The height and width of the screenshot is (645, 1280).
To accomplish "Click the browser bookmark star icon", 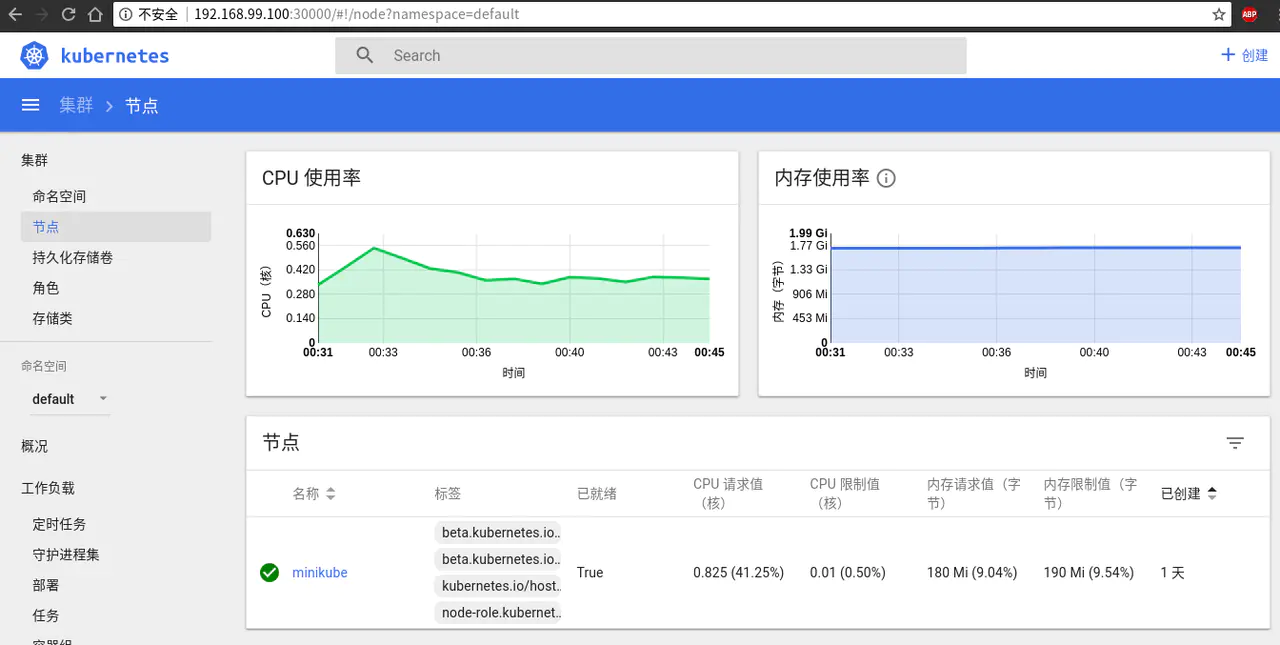I will pos(1219,15).
